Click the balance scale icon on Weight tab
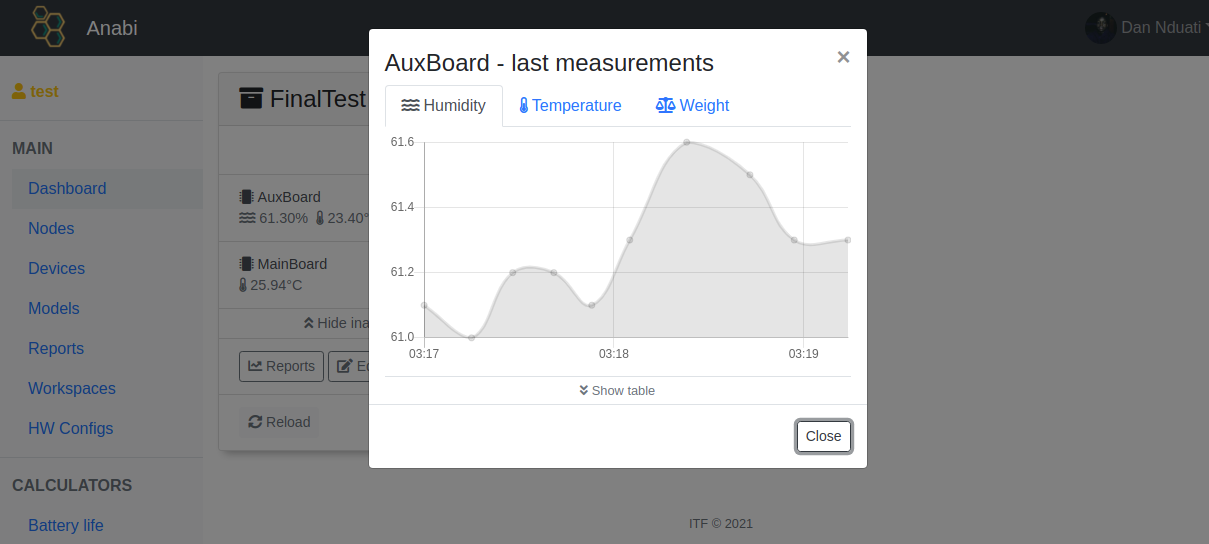Viewport: 1209px width, 544px height. pos(665,106)
